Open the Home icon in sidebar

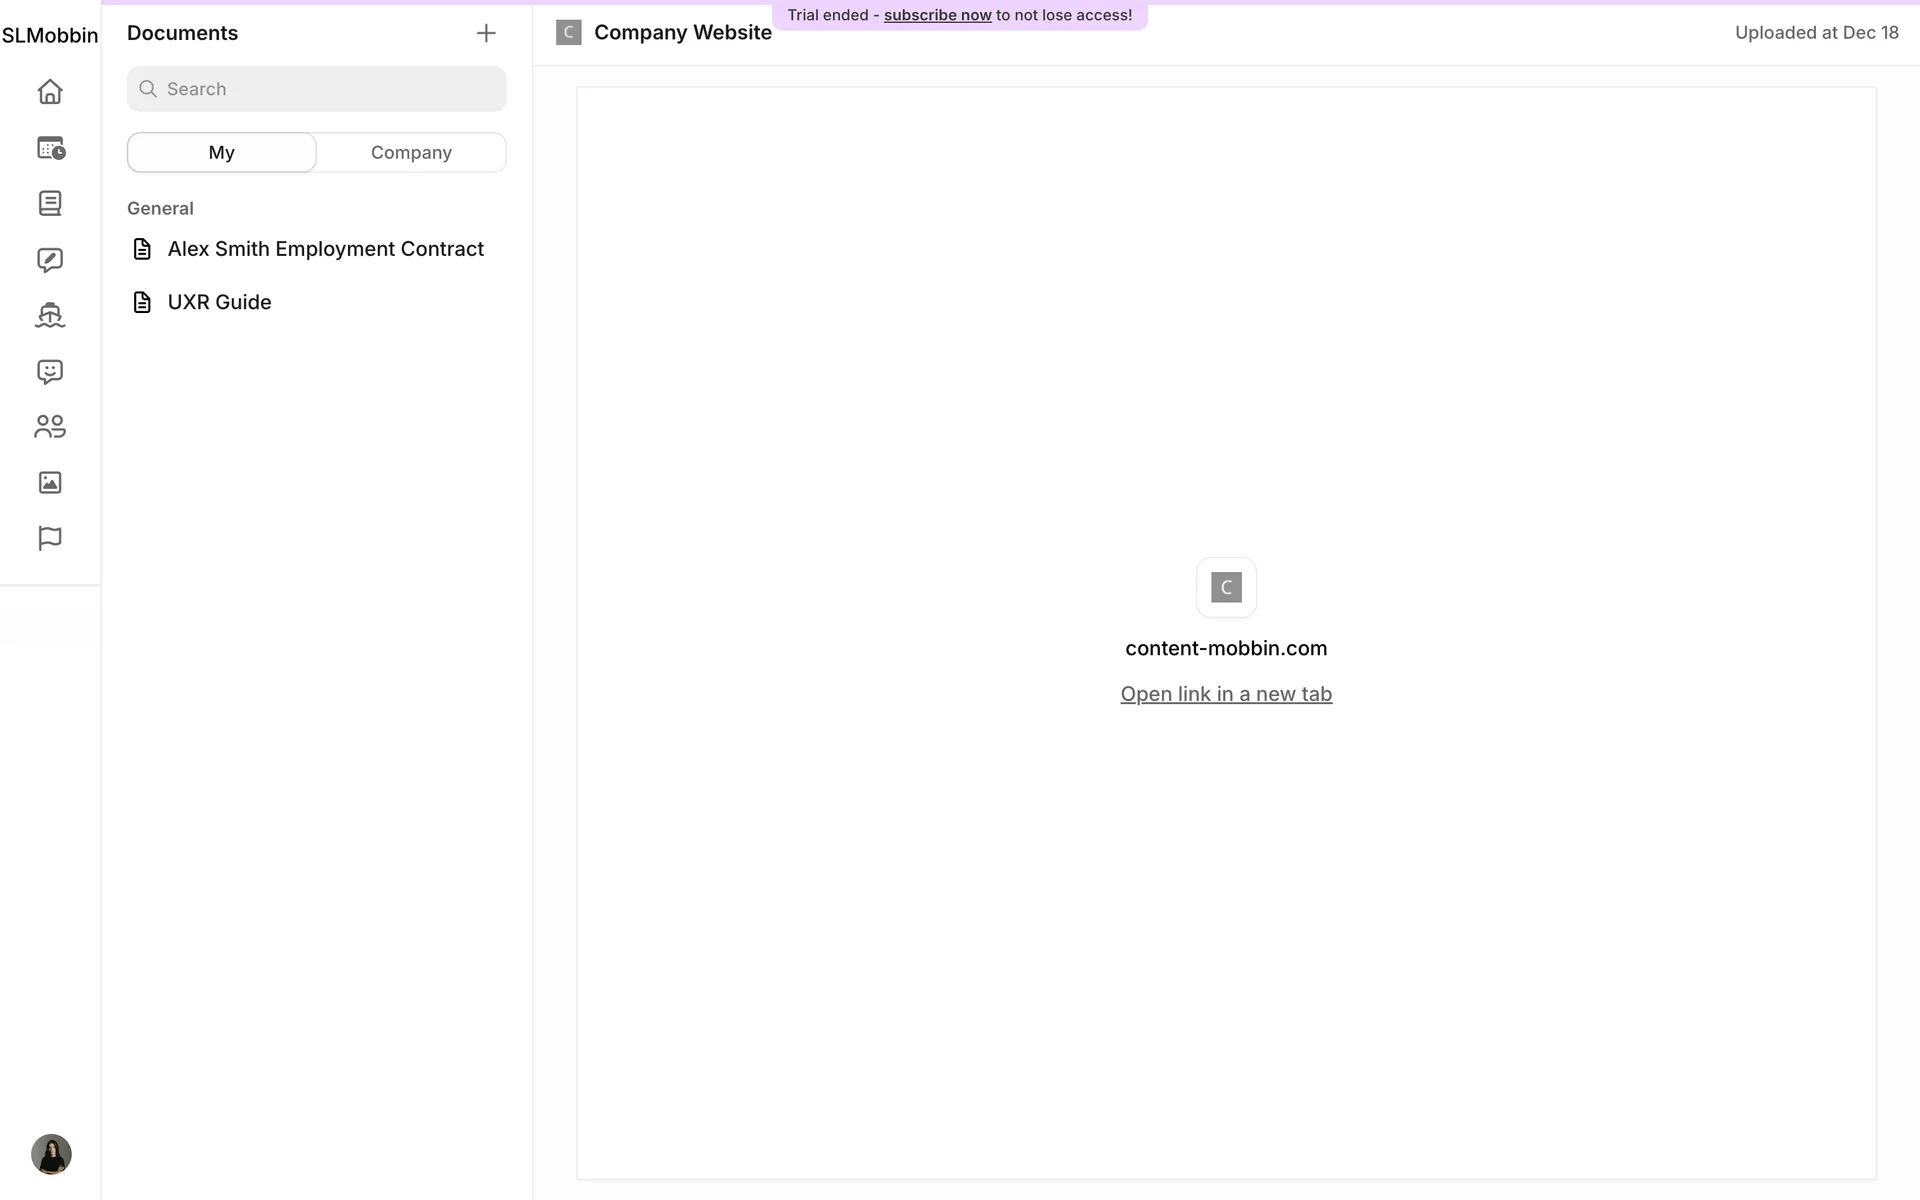click(x=50, y=92)
